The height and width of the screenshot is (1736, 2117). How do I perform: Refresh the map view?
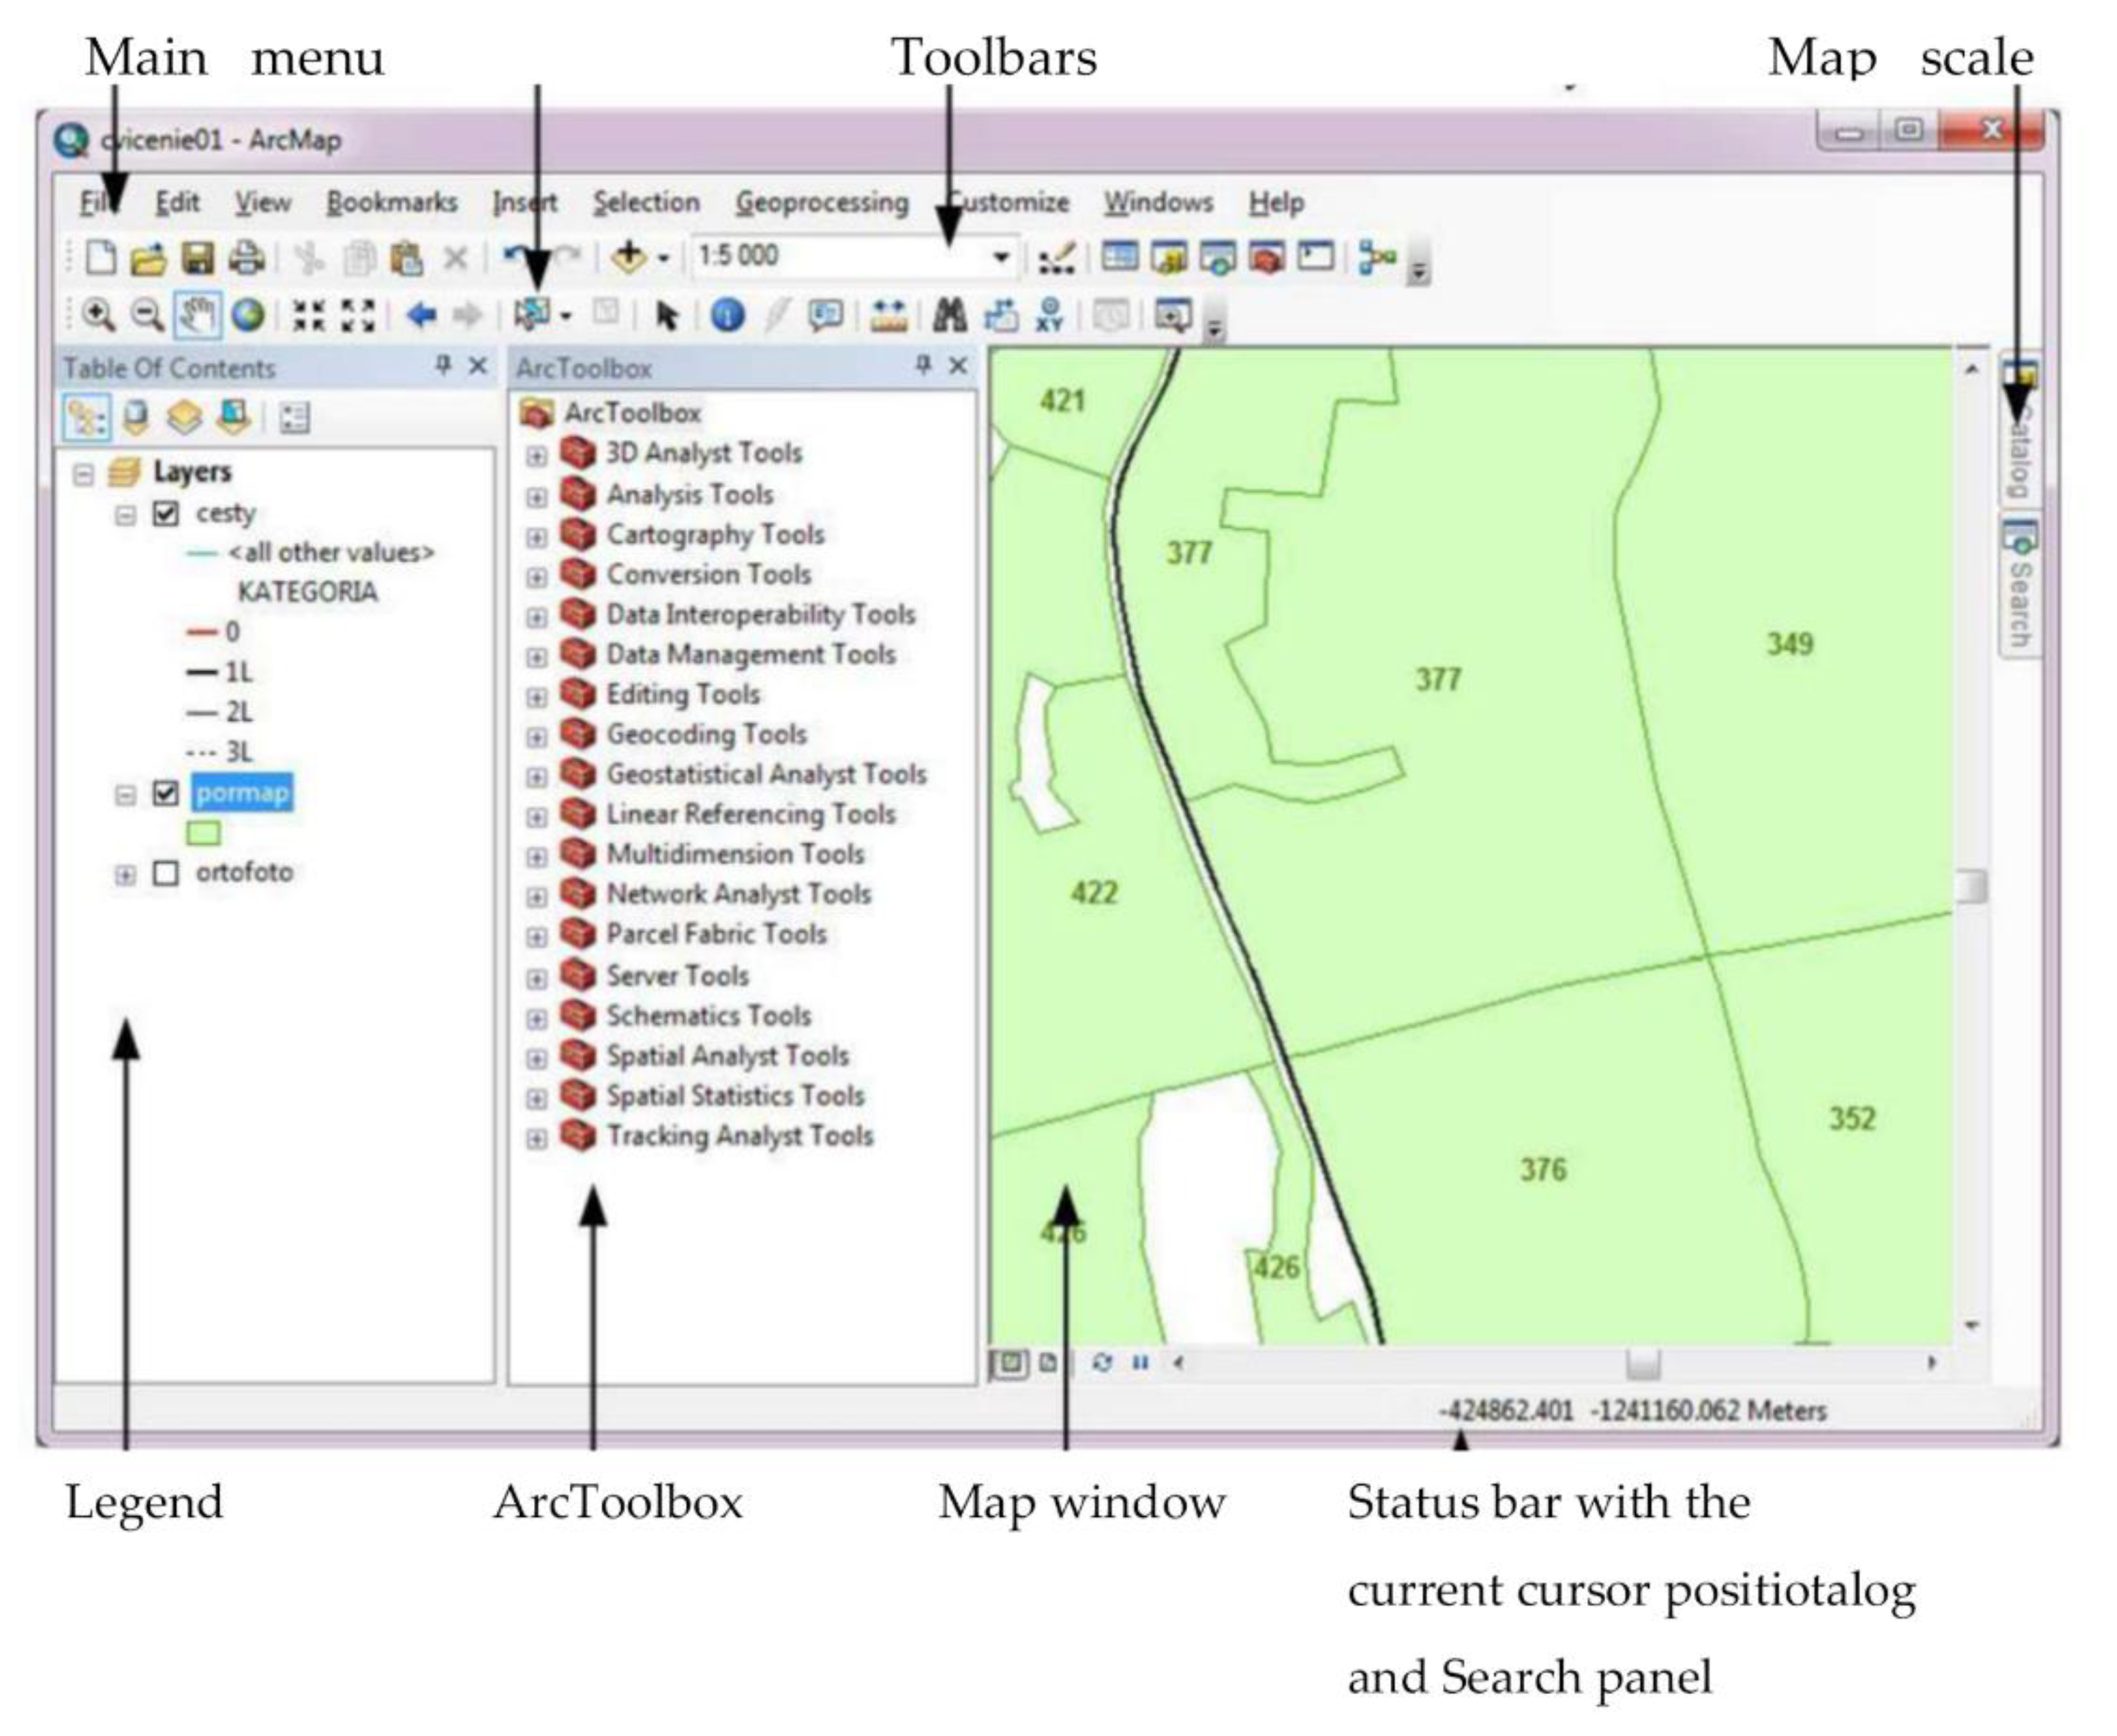[x=1102, y=1362]
